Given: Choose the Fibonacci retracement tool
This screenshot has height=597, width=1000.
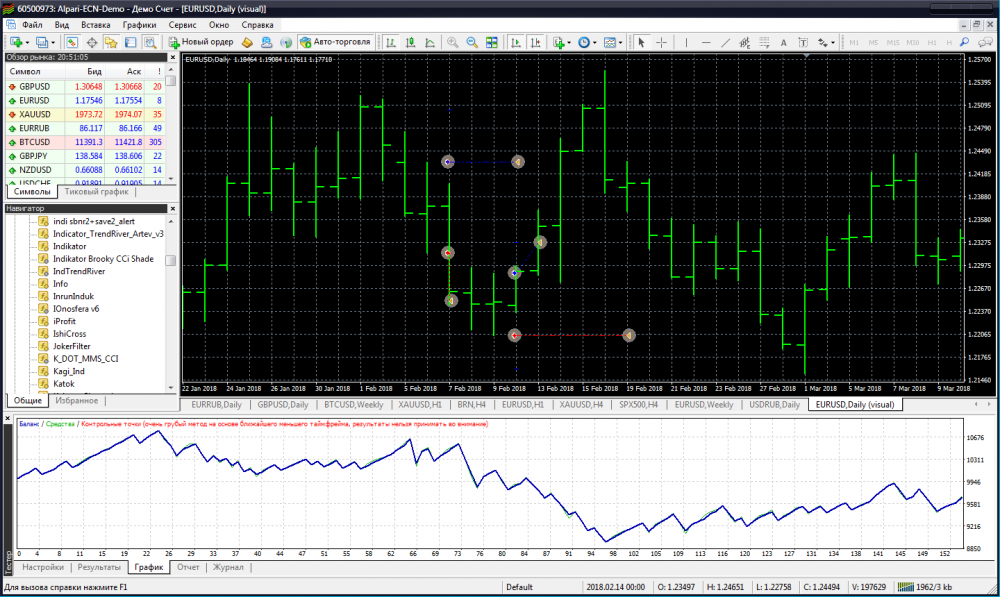Looking at the screenshot, I should (x=764, y=42).
